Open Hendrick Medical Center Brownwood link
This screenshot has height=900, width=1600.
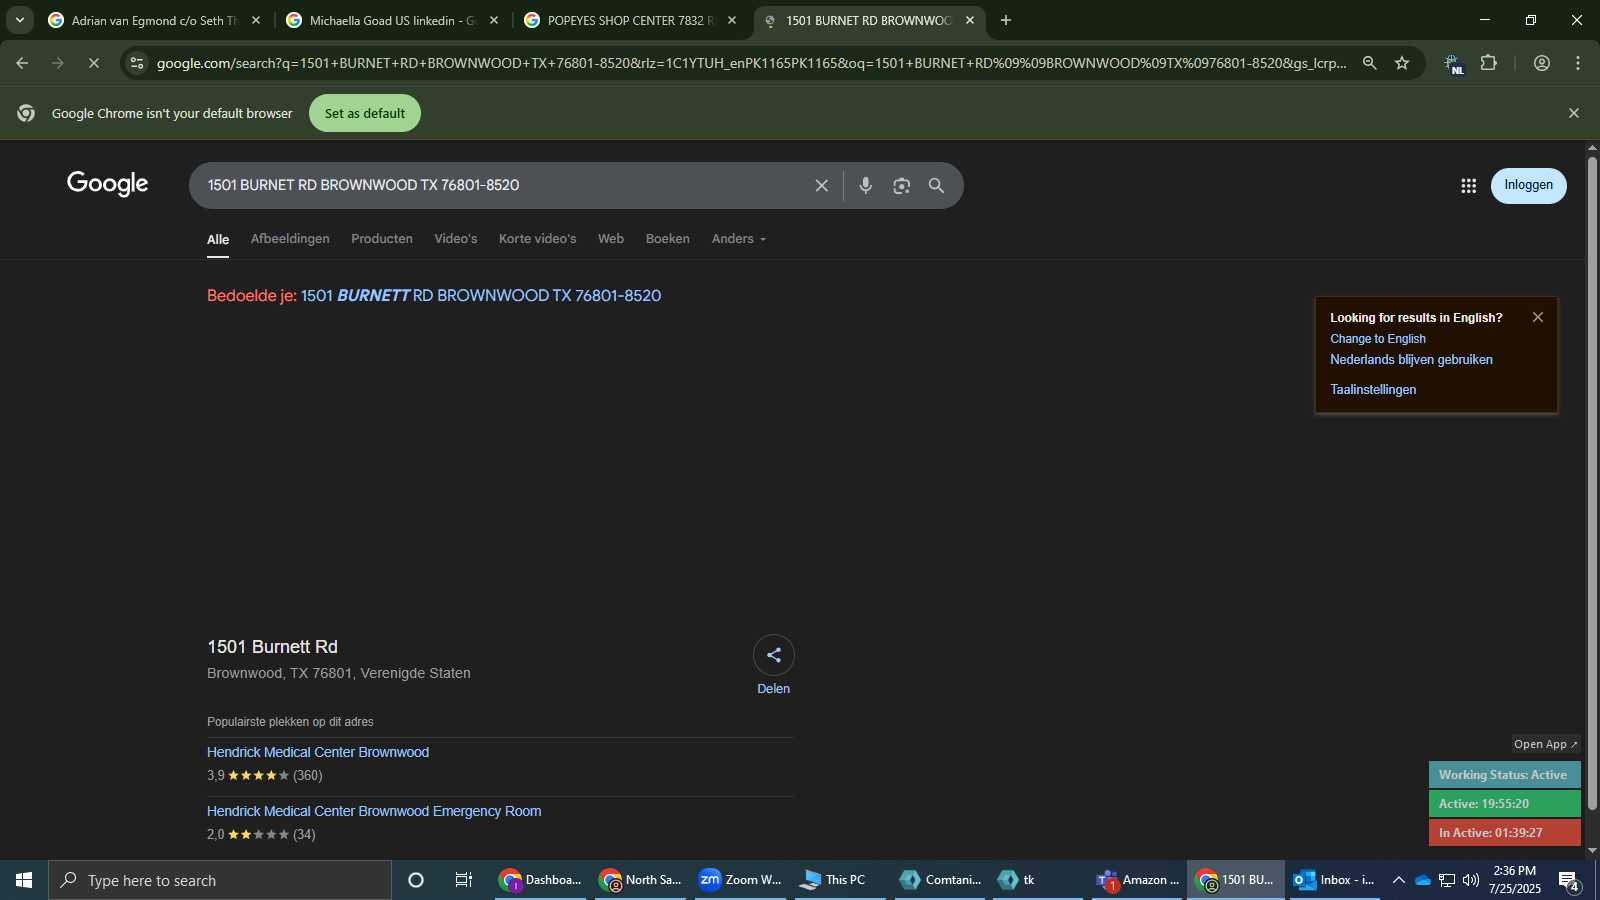318,752
